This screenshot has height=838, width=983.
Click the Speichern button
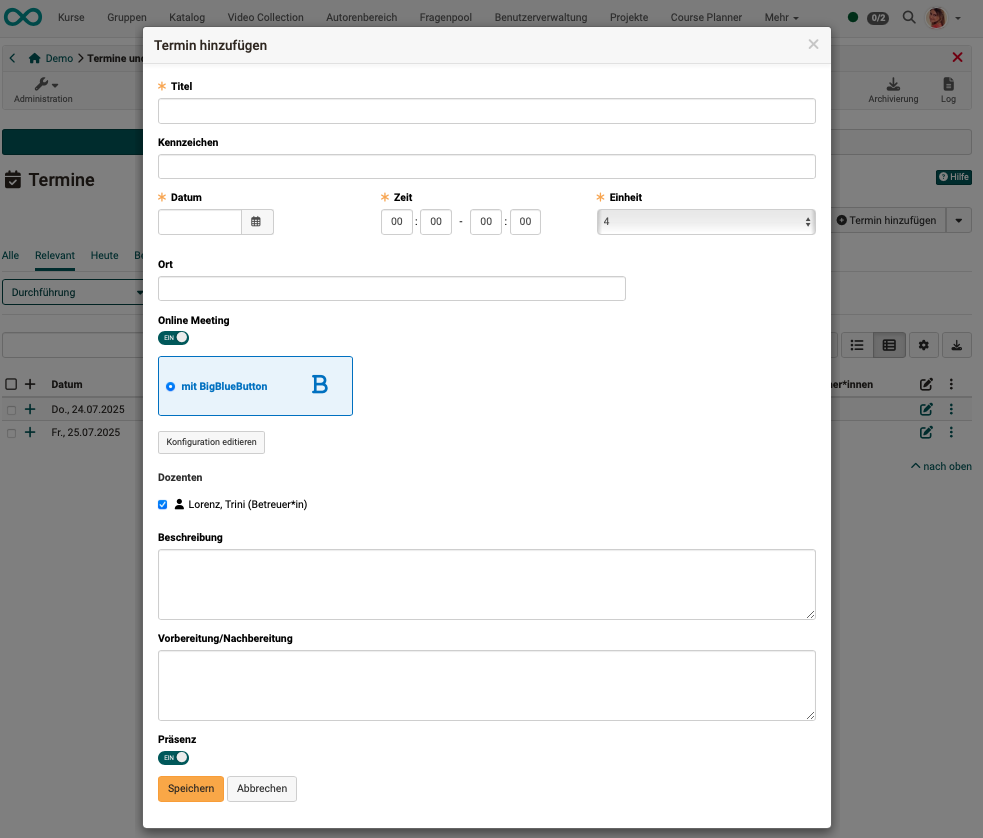(x=190, y=788)
